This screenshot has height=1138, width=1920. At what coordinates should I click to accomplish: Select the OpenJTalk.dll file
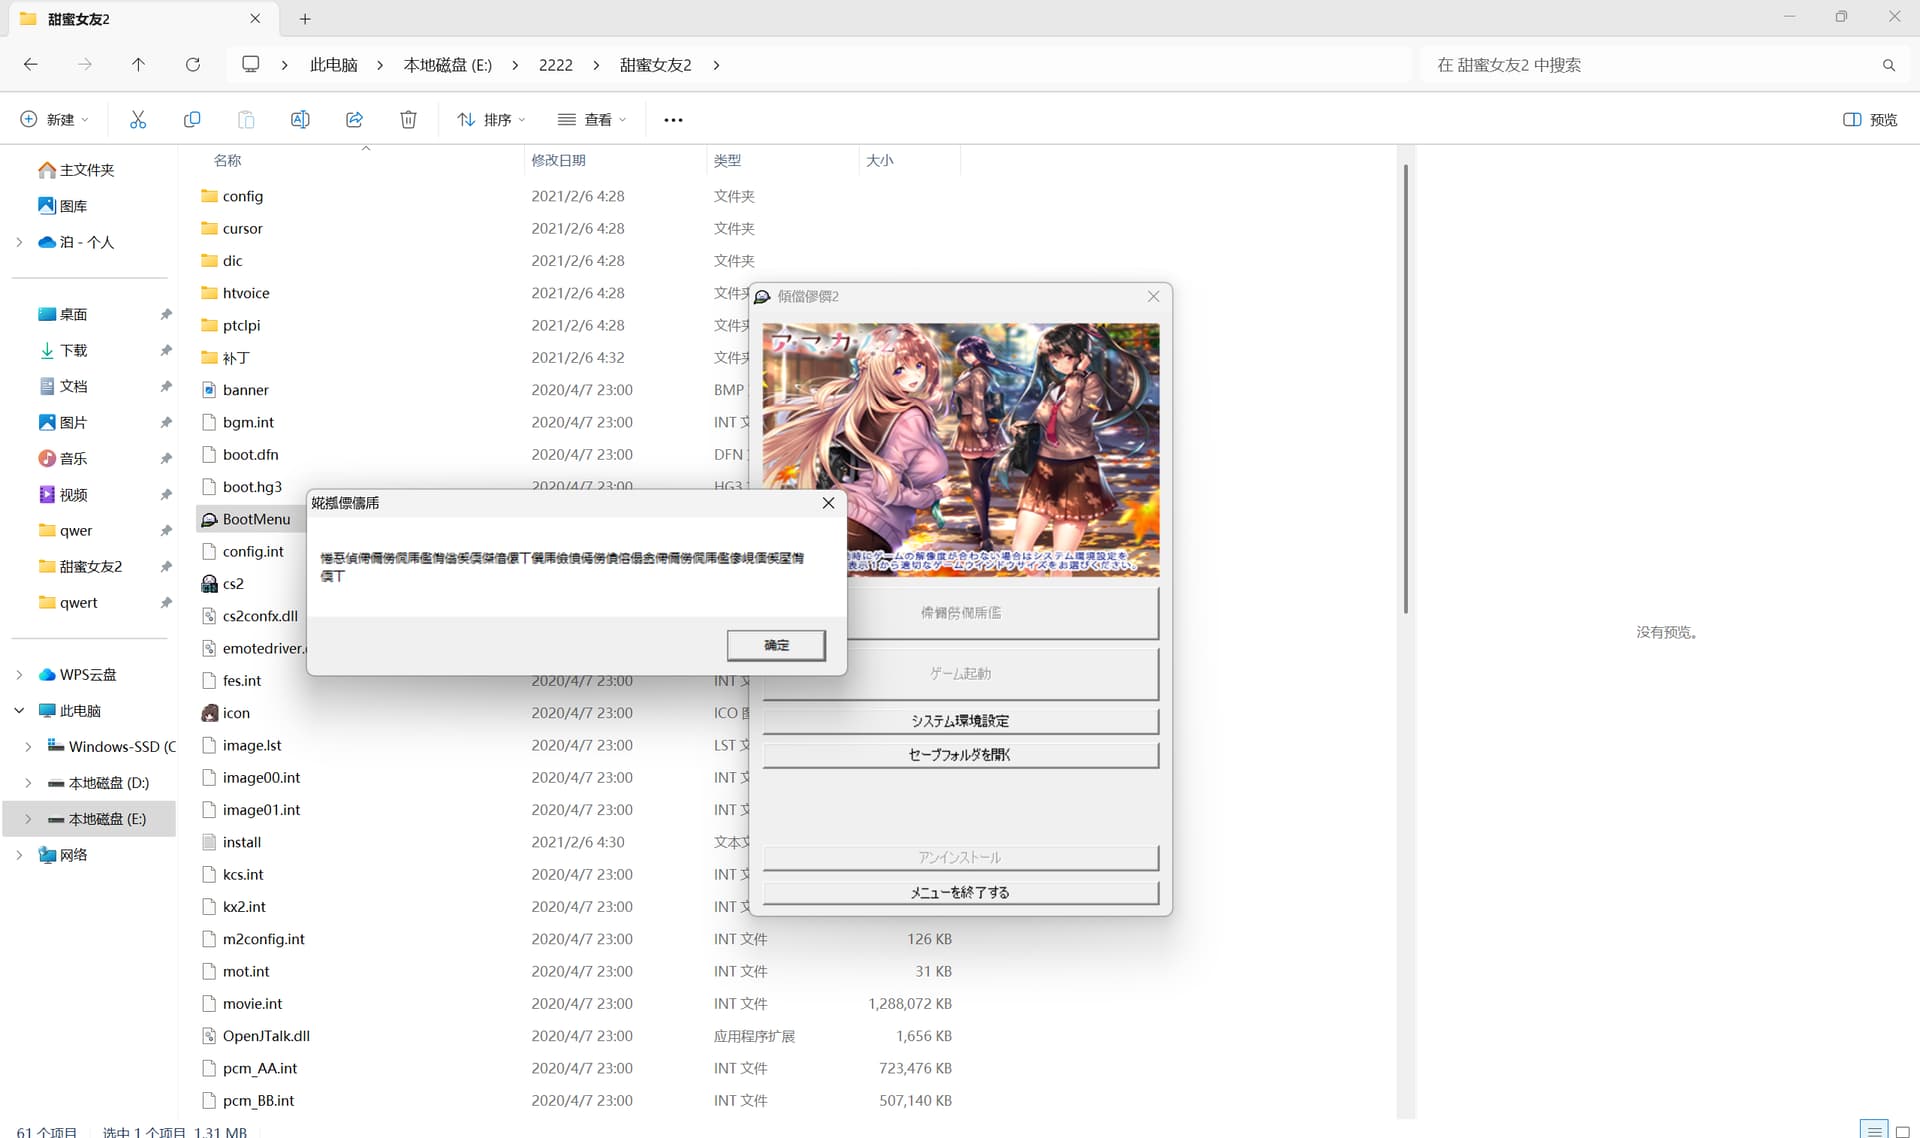[256, 1036]
